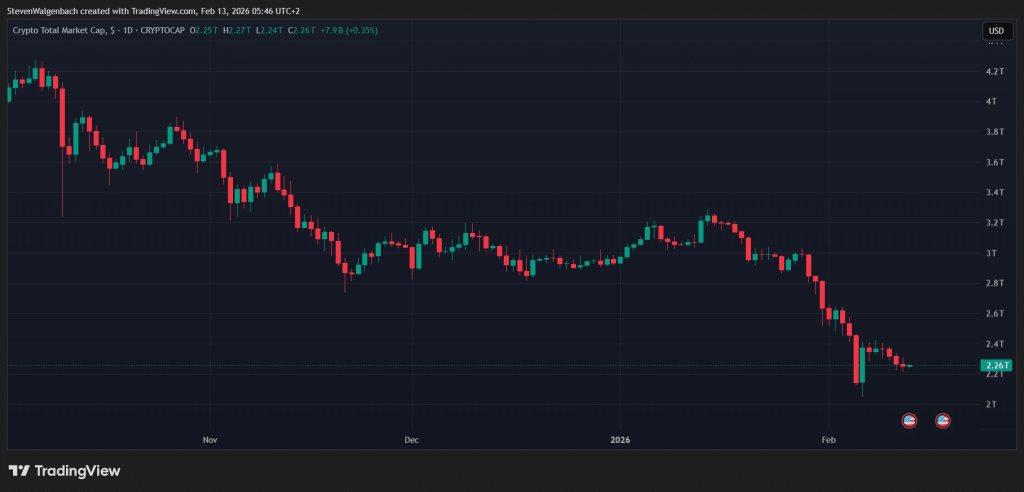Click the 2.4T price axis label
The image size is (1024, 492).
(995, 344)
